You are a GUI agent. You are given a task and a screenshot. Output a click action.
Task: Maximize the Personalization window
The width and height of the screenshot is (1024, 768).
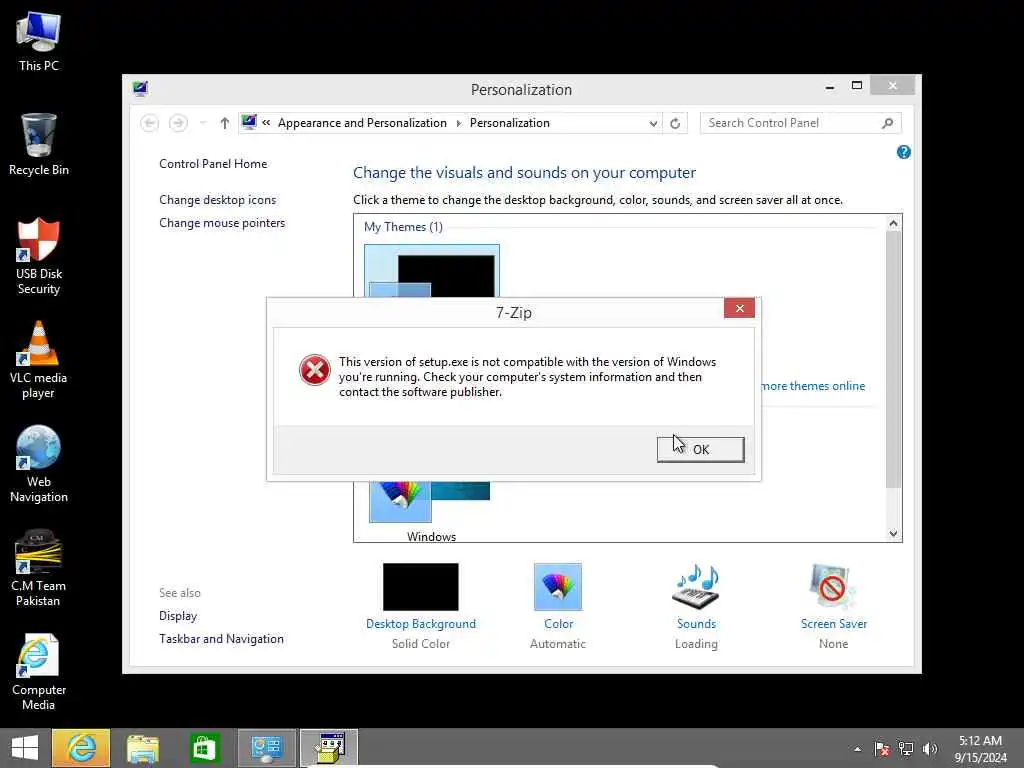click(x=857, y=86)
